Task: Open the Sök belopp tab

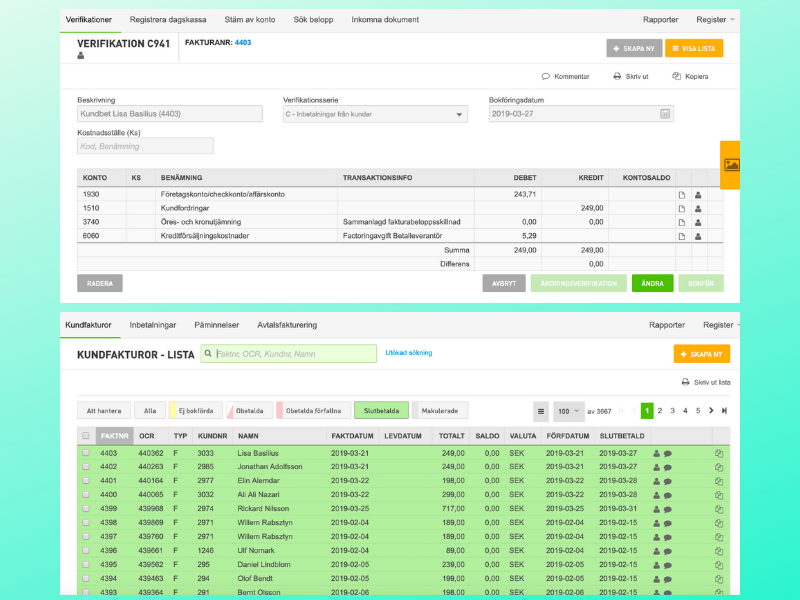Action: pos(313,19)
